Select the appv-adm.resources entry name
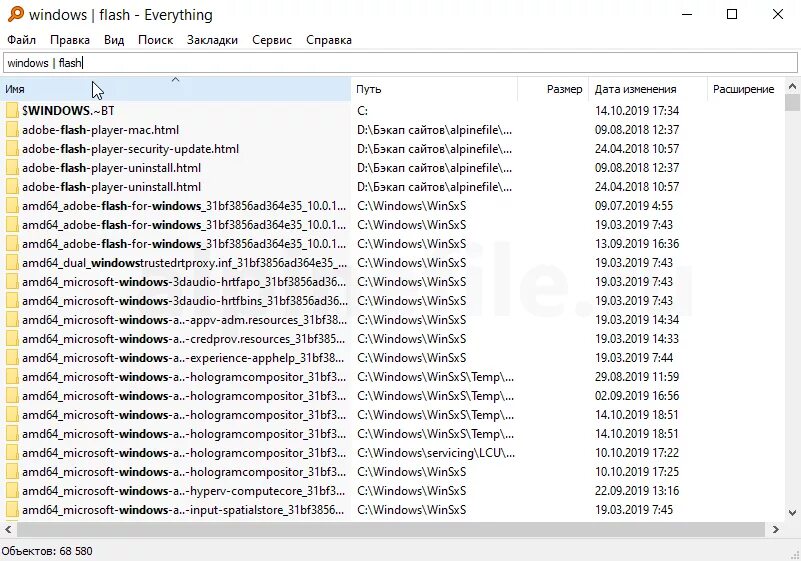801x561 pixels. pyautogui.click(x=184, y=320)
